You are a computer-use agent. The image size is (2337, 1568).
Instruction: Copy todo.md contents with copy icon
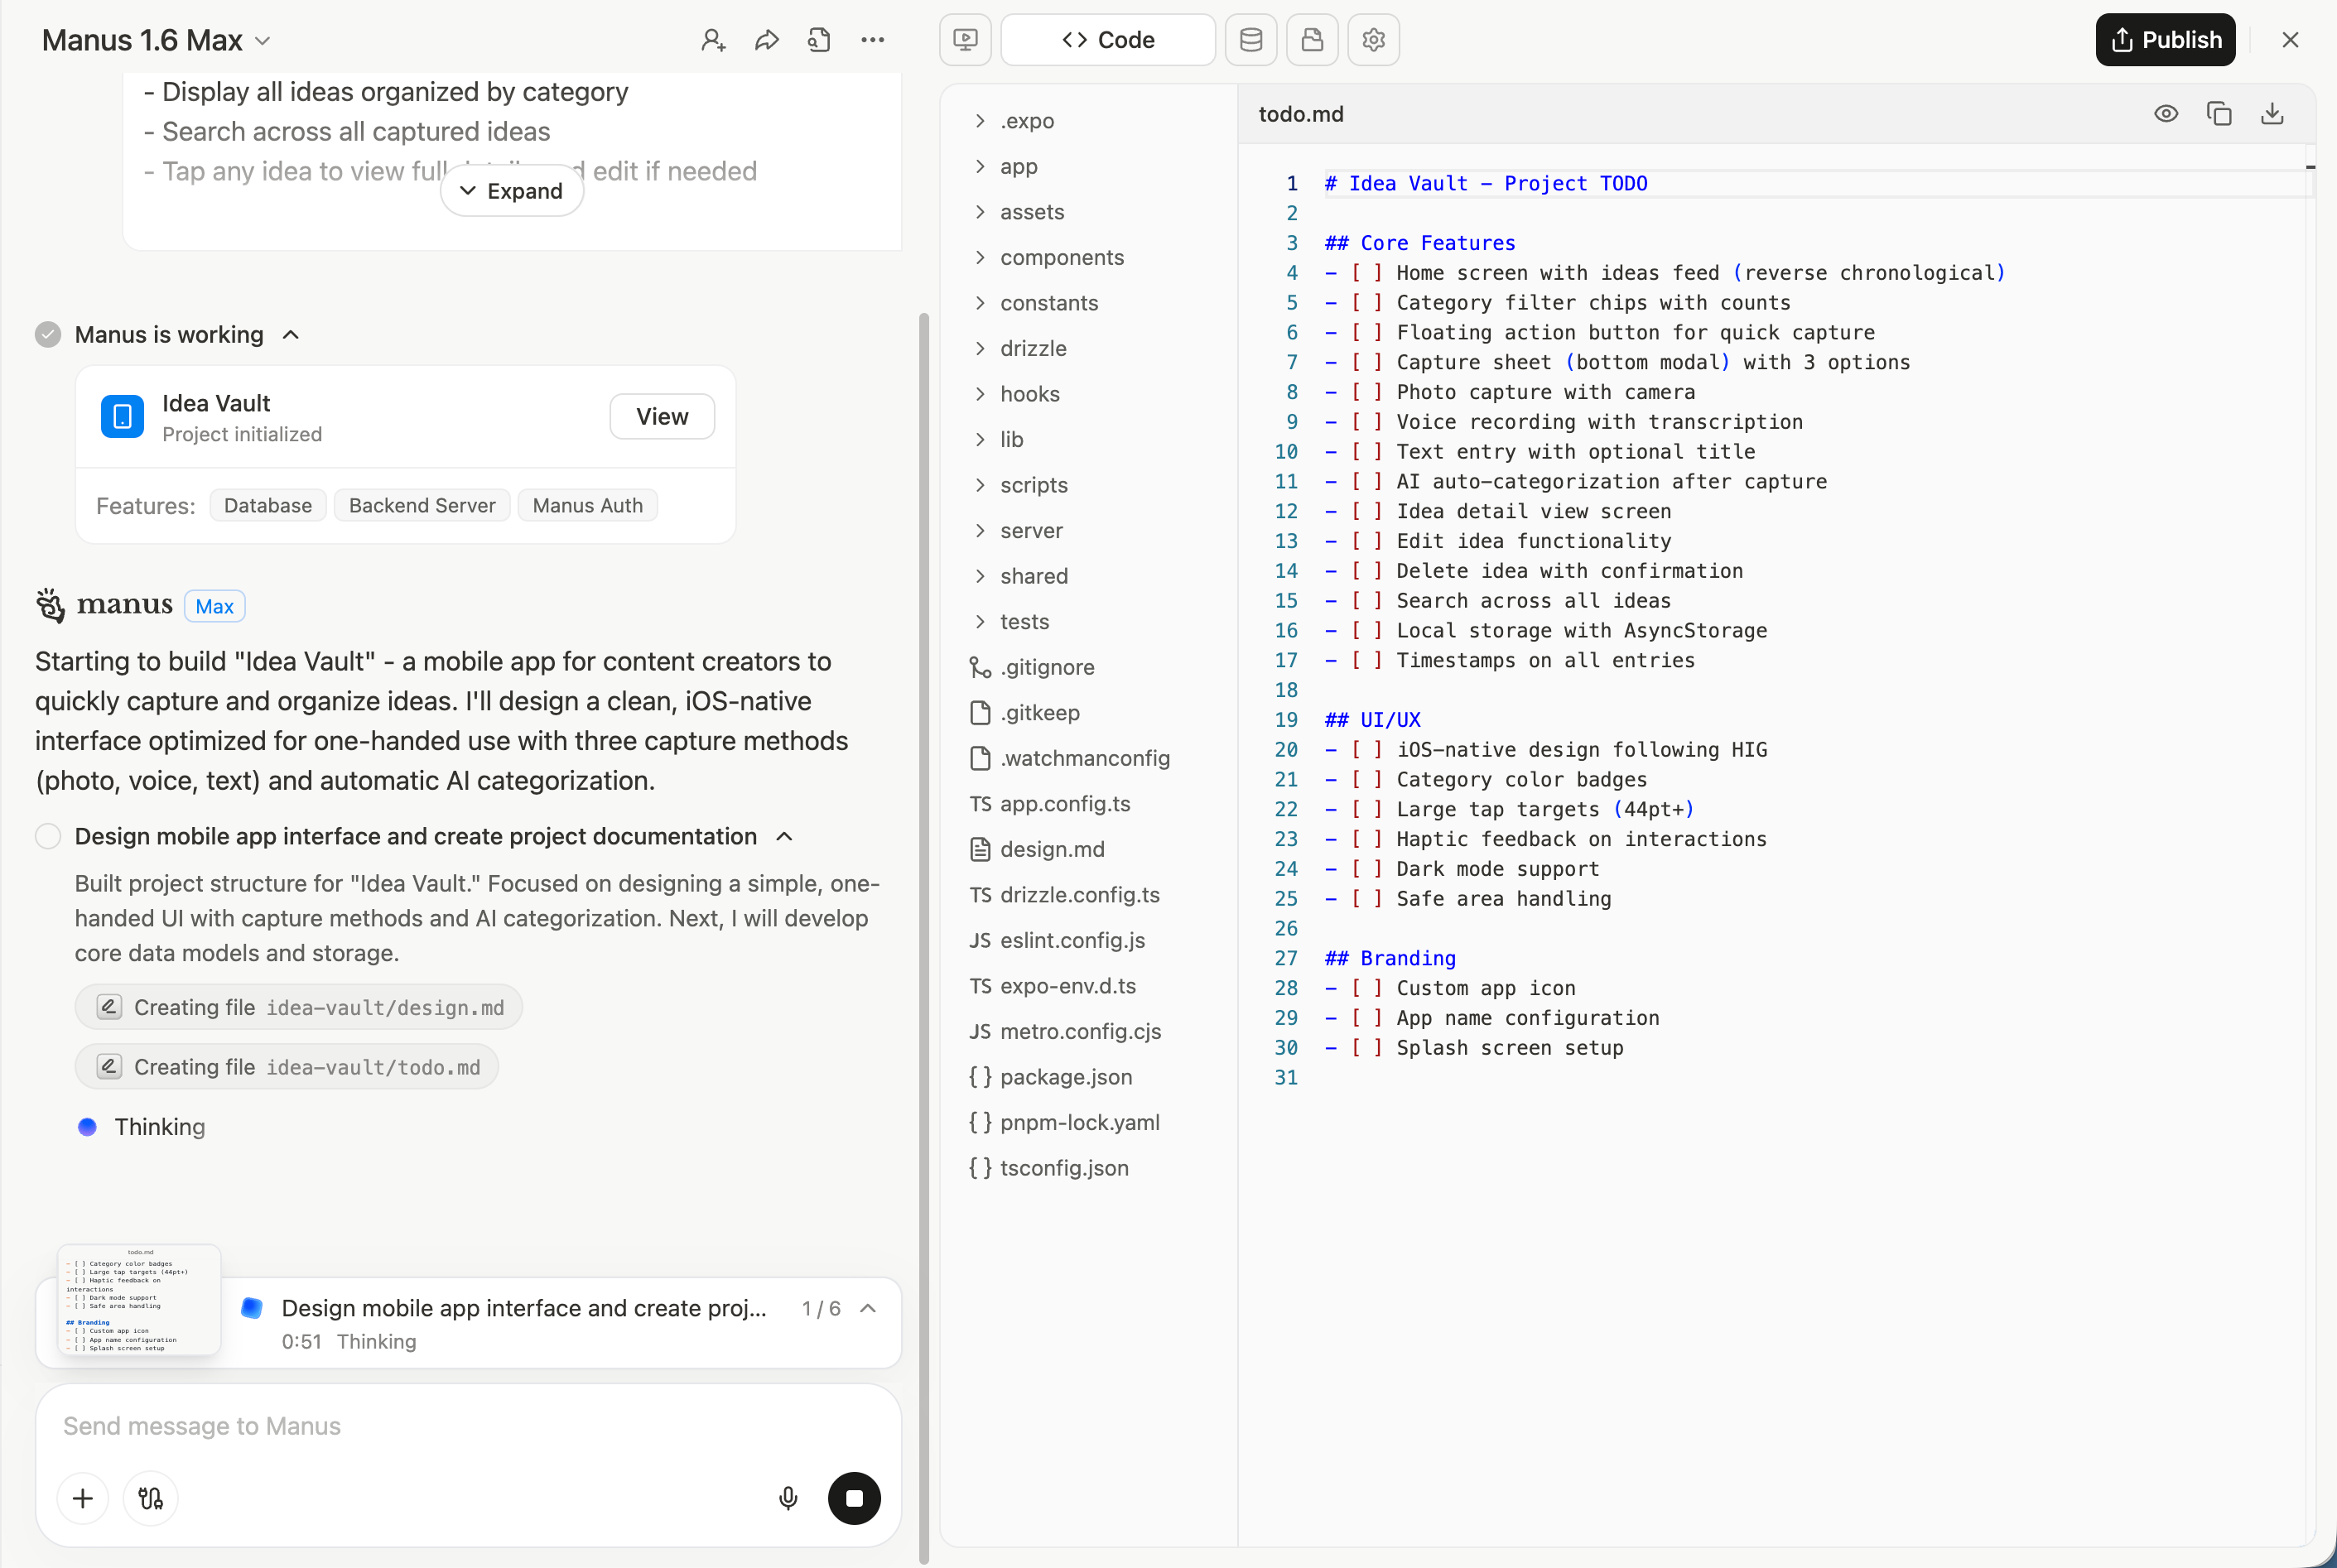point(2219,114)
